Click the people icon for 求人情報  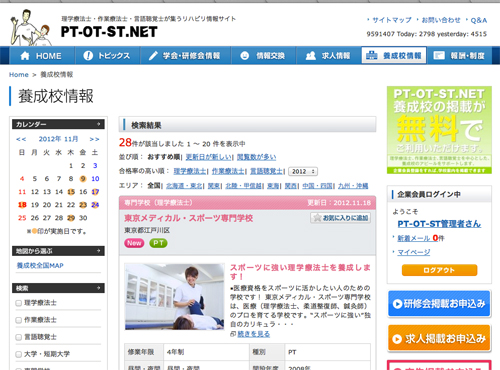click(x=311, y=56)
